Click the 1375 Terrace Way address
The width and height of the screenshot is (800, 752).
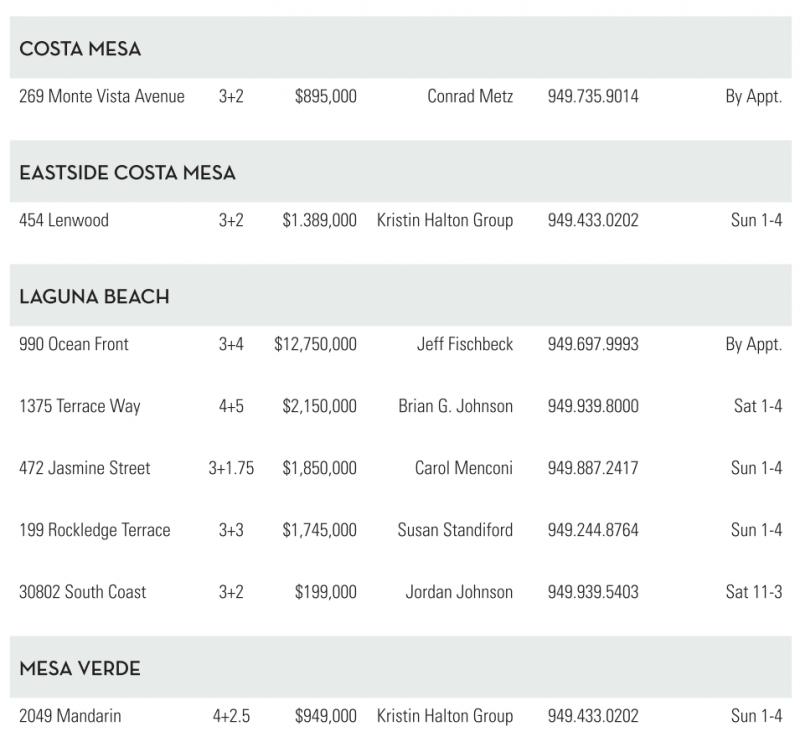point(80,406)
